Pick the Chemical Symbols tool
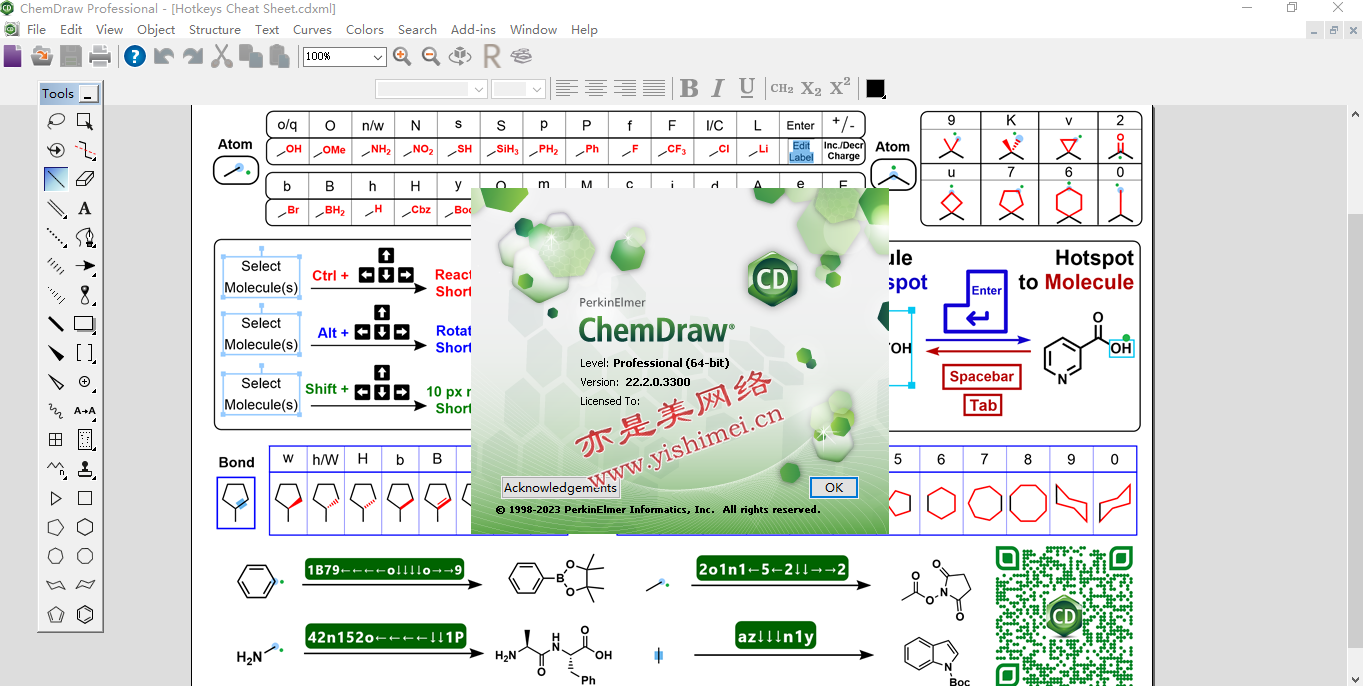Viewport: 1363px width, 686px height. (85, 382)
